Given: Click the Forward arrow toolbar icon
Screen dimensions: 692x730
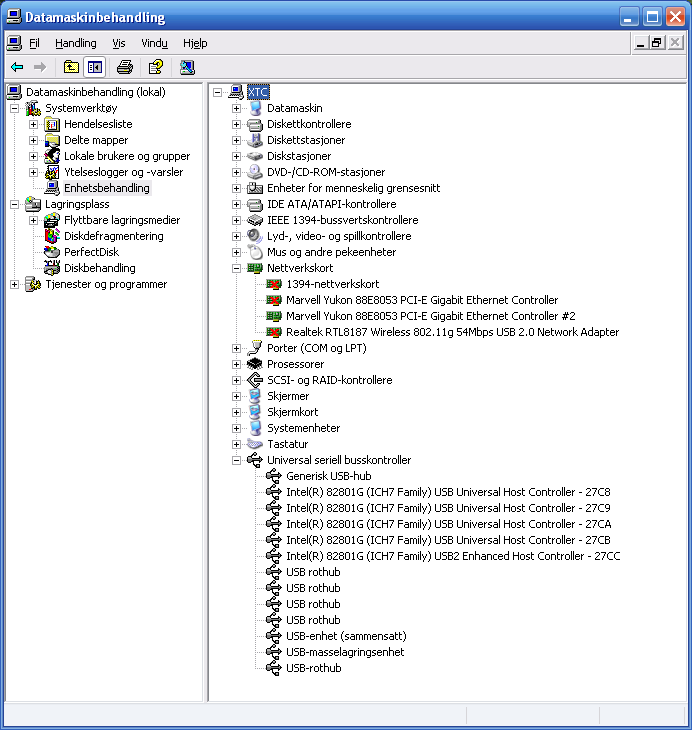Looking at the screenshot, I should point(40,68).
